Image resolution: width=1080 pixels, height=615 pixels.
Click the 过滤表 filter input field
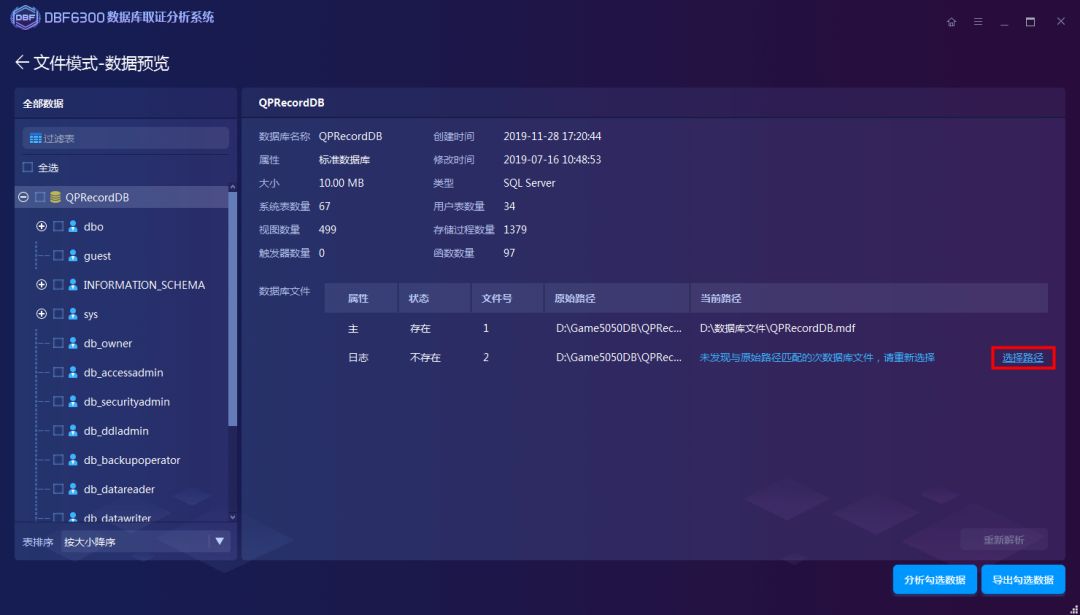tap(125, 138)
